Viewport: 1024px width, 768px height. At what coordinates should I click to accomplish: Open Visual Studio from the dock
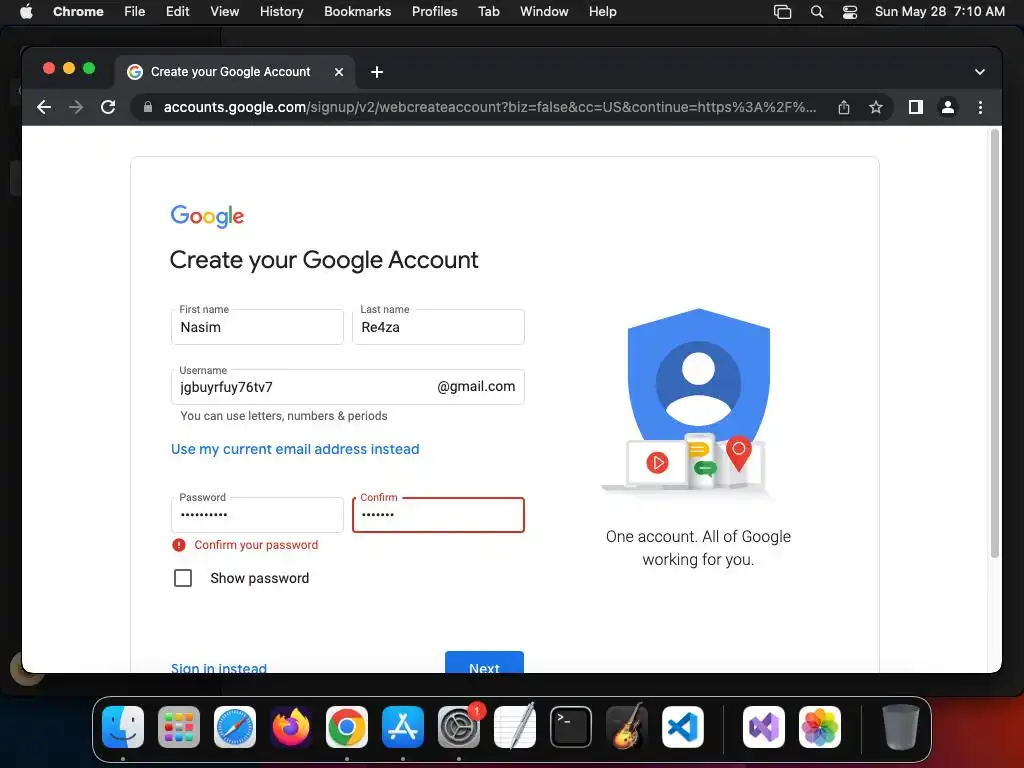(x=763, y=727)
